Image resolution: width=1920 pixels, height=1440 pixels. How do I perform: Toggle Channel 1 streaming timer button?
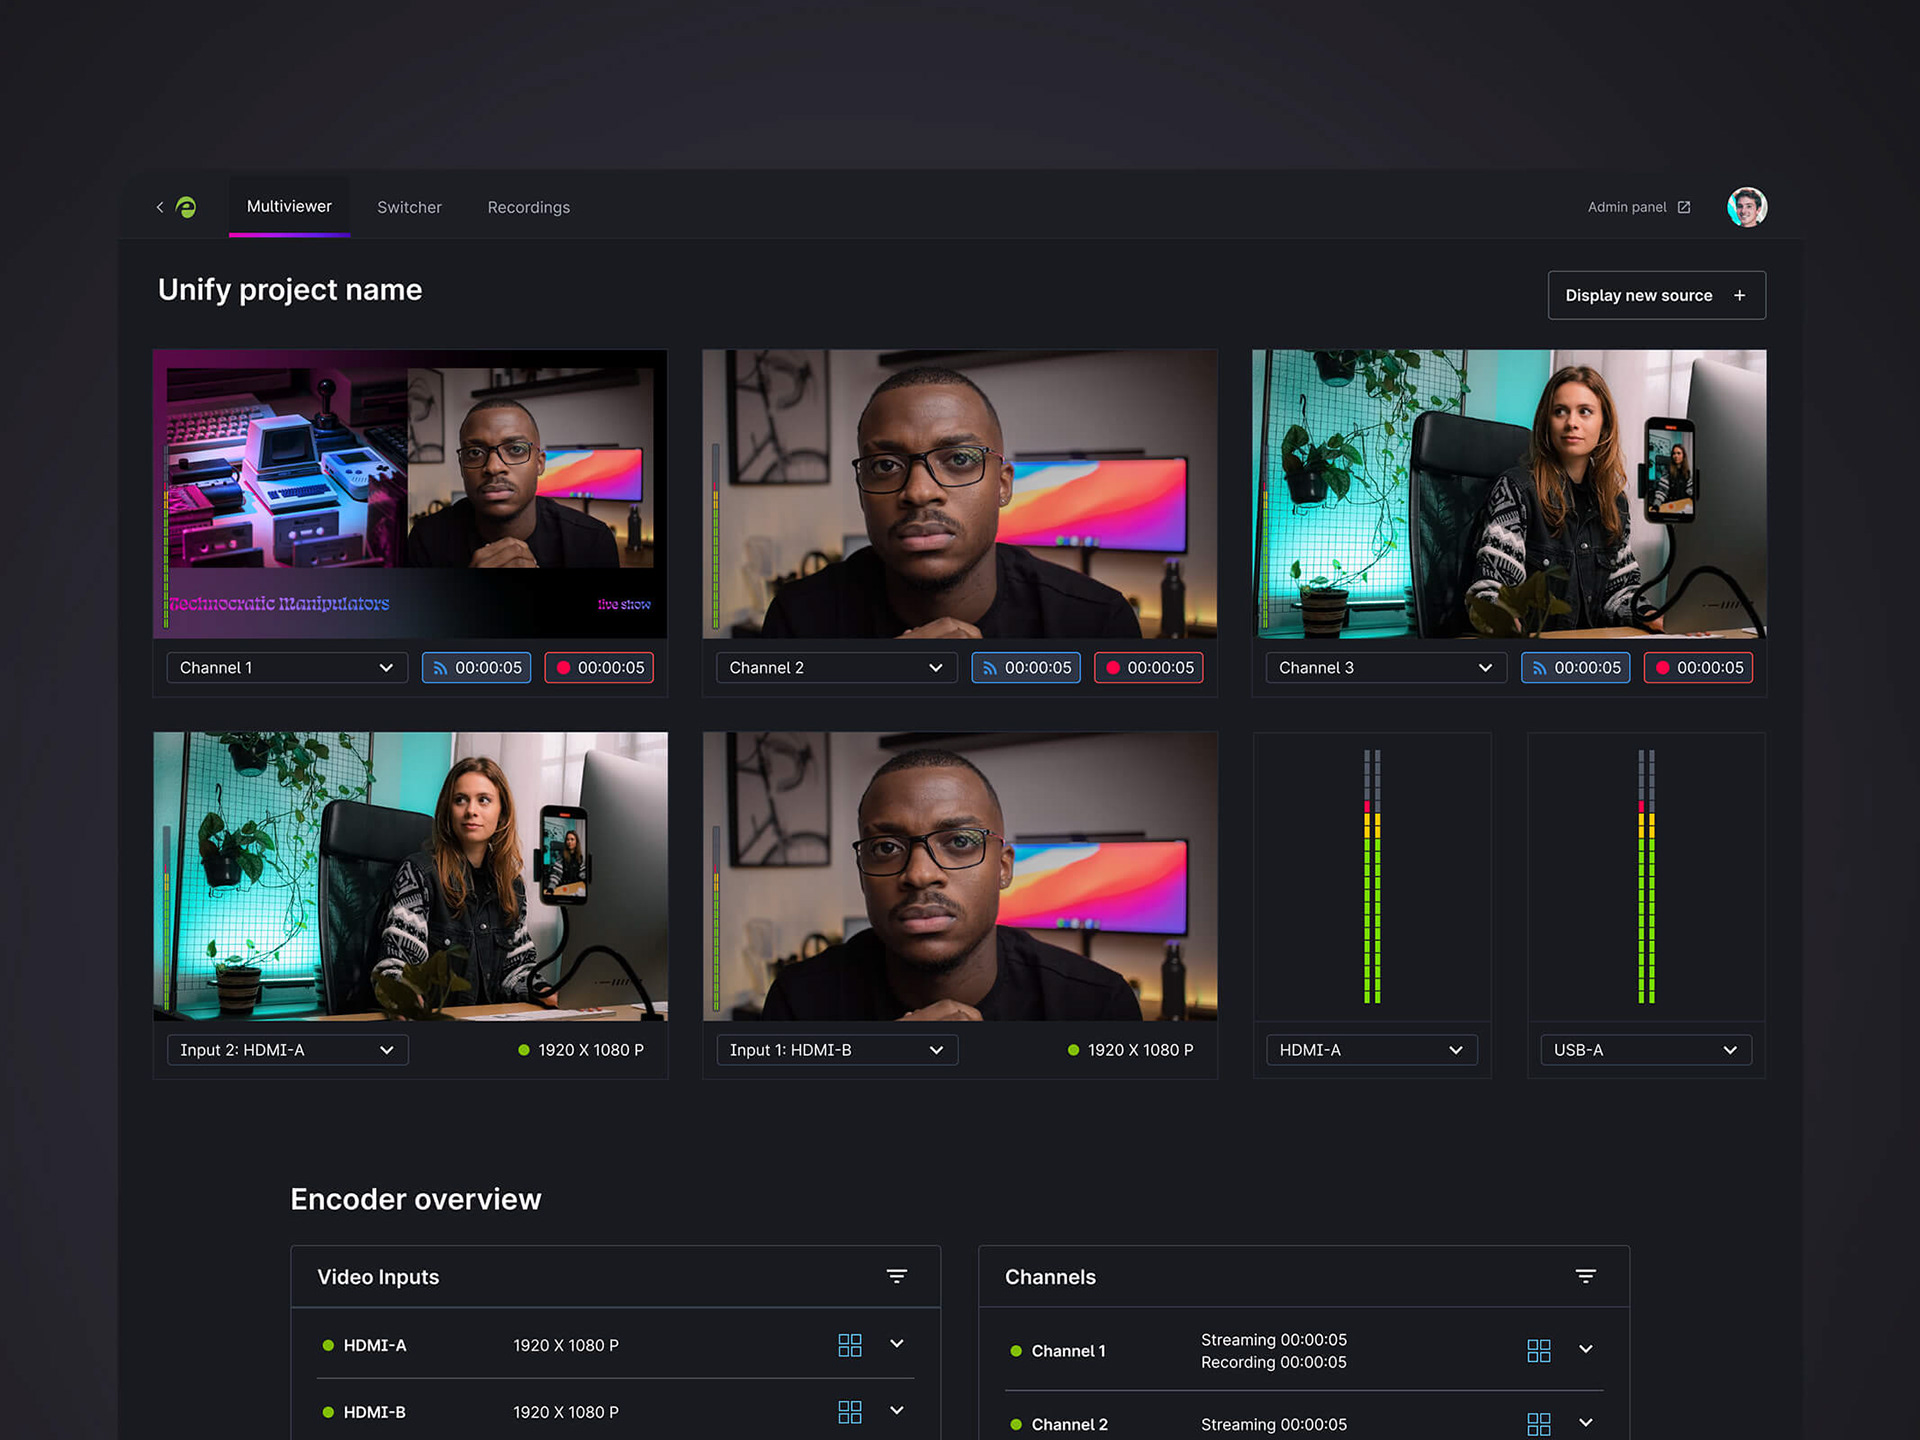coord(476,668)
